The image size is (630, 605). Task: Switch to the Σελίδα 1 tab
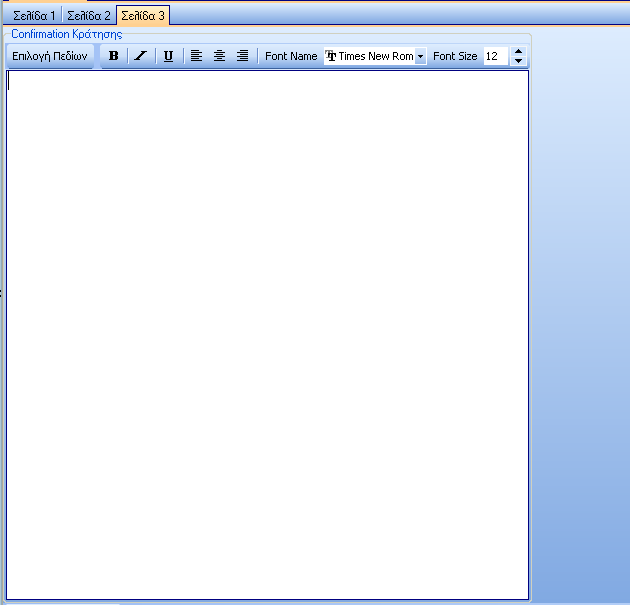34,16
